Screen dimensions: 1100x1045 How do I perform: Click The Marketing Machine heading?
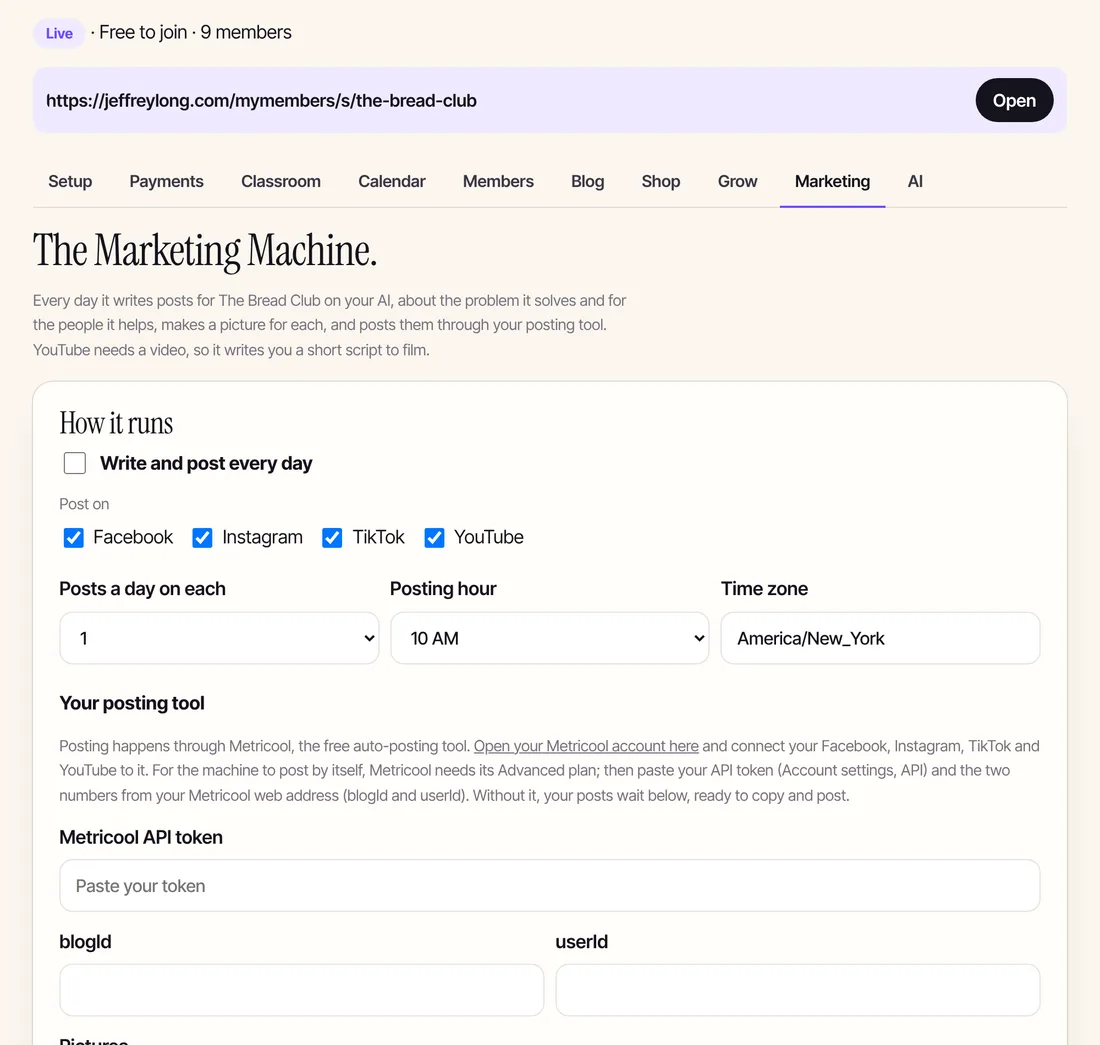tap(205, 250)
